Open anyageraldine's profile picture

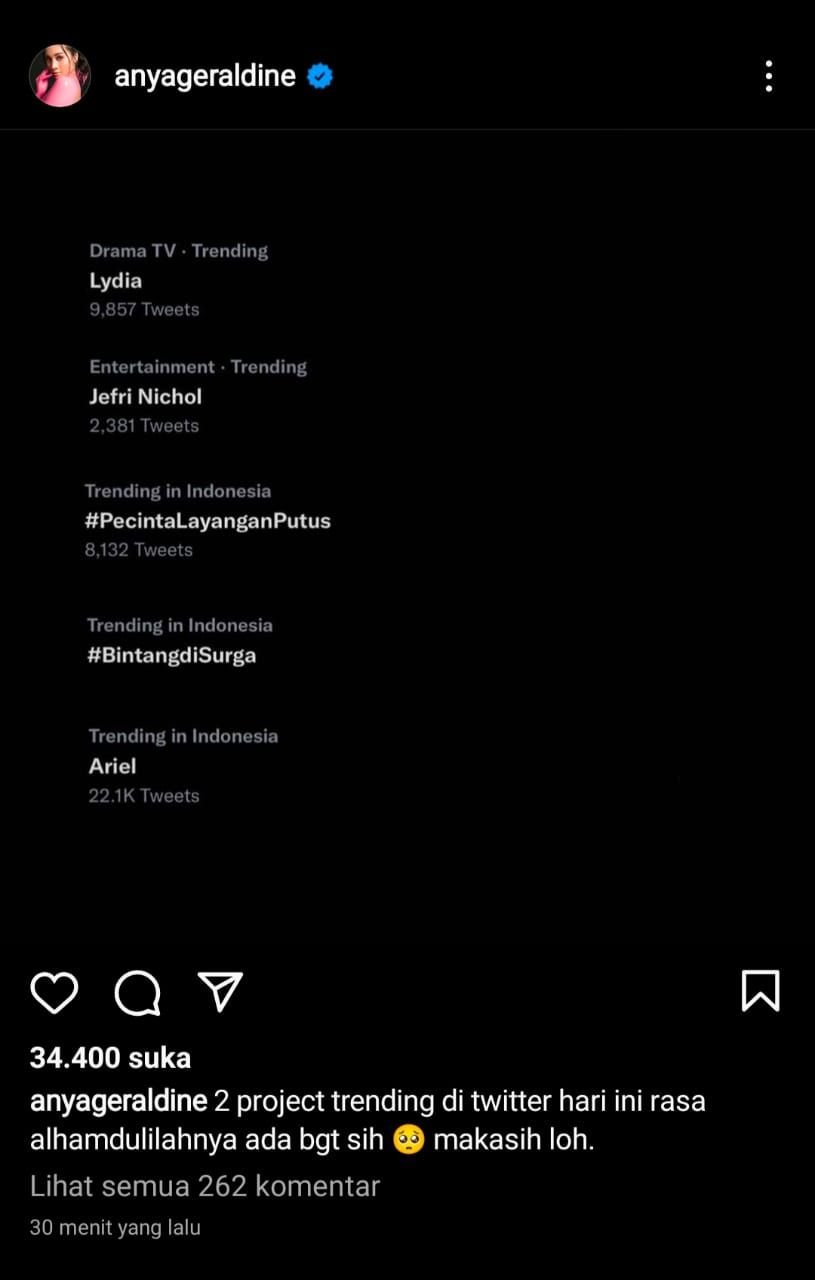(x=60, y=76)
